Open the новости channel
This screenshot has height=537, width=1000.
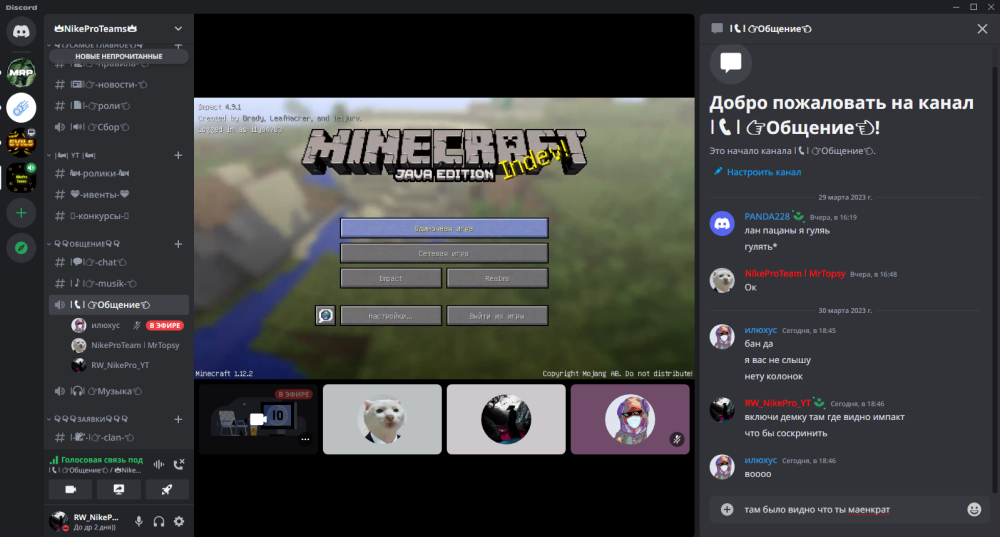point(119,84)
